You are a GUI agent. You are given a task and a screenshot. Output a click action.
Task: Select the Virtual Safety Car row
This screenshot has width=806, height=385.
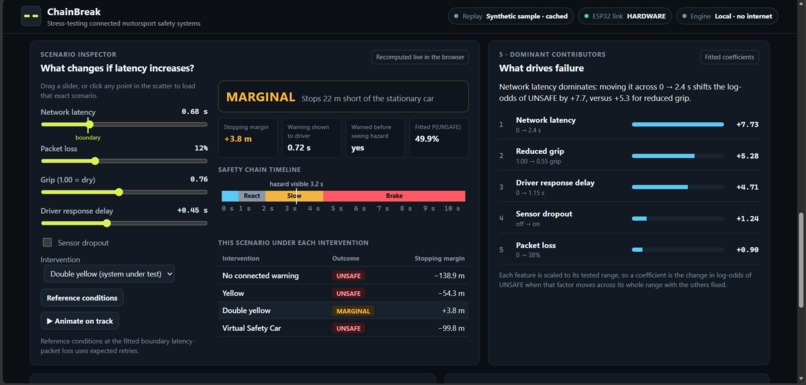point(343,328)
